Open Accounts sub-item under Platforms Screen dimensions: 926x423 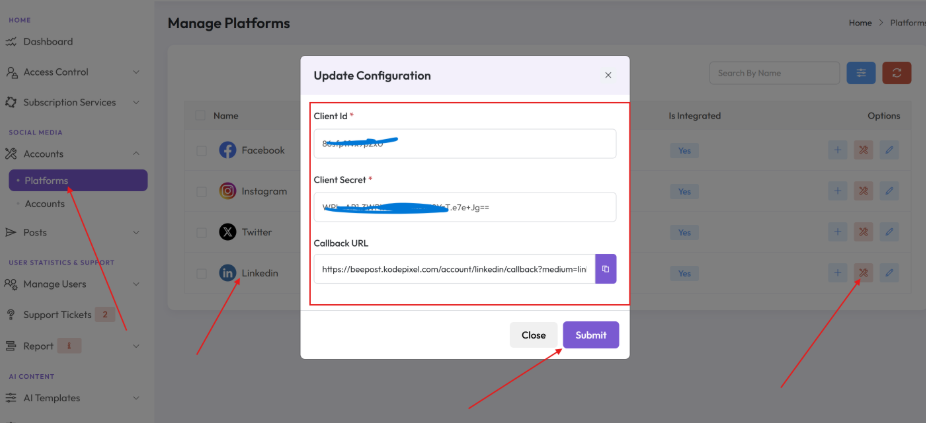[x=44, y=204]
